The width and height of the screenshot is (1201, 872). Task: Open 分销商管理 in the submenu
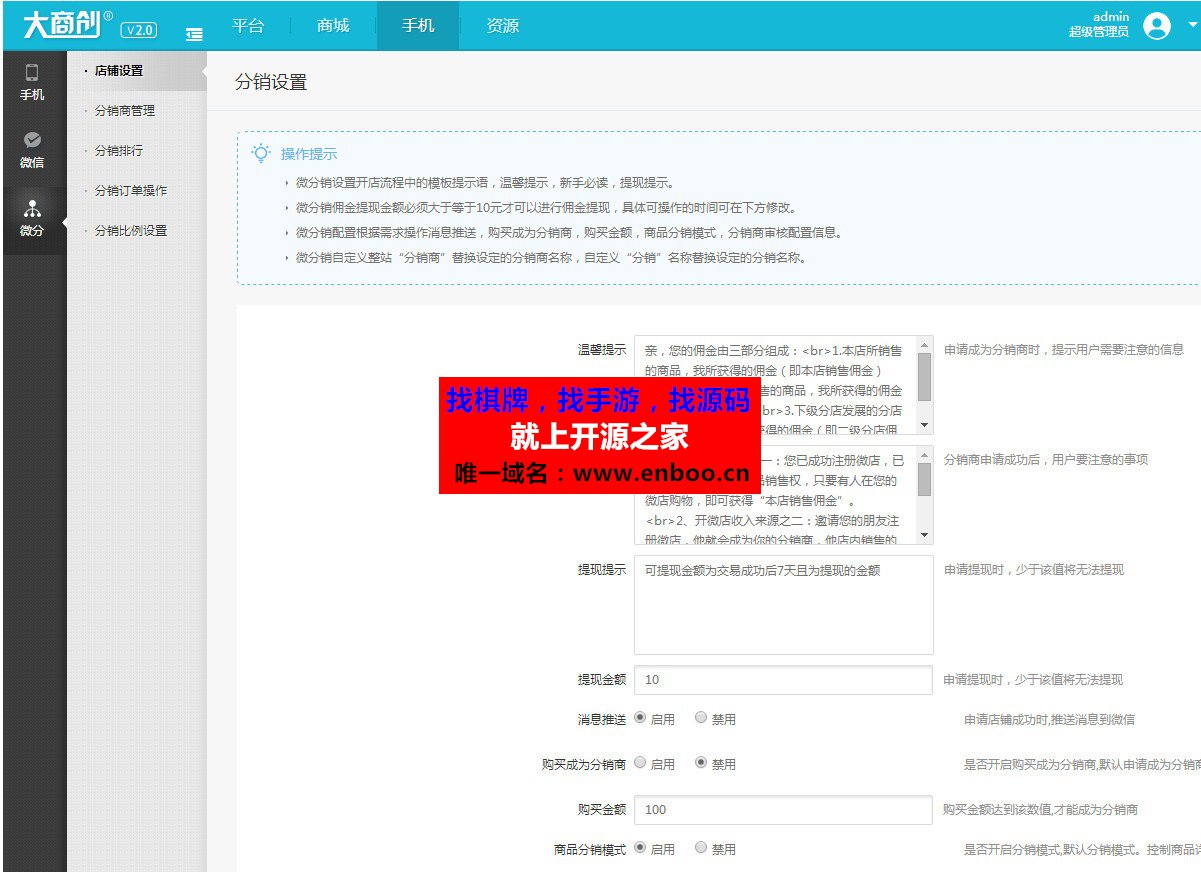pos(125,111)
